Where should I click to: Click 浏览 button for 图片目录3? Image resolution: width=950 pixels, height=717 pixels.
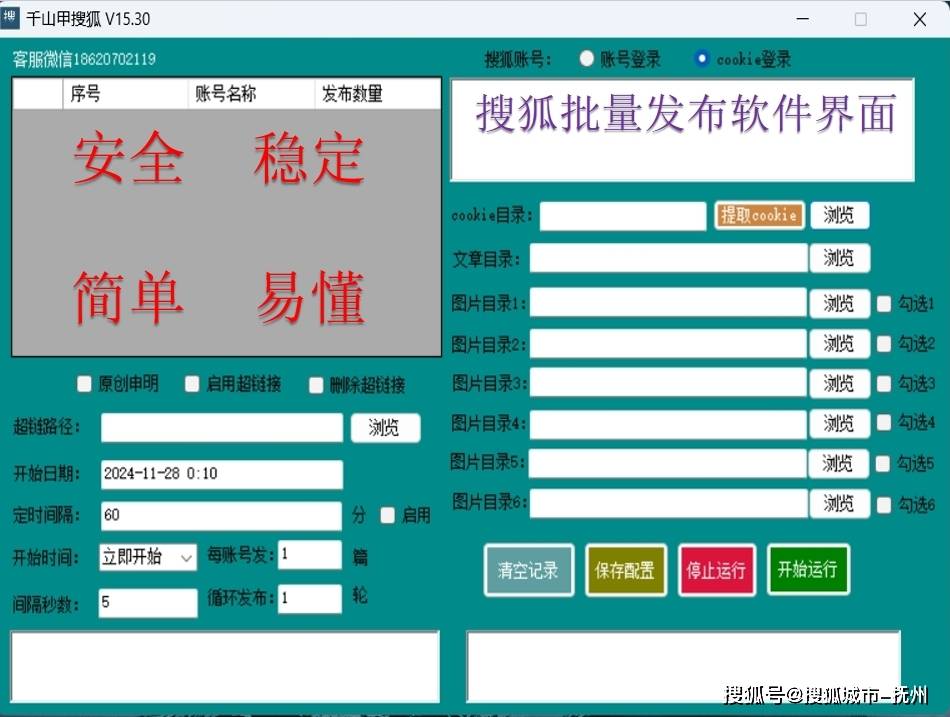pyautogui.click(x=840, y=383)
